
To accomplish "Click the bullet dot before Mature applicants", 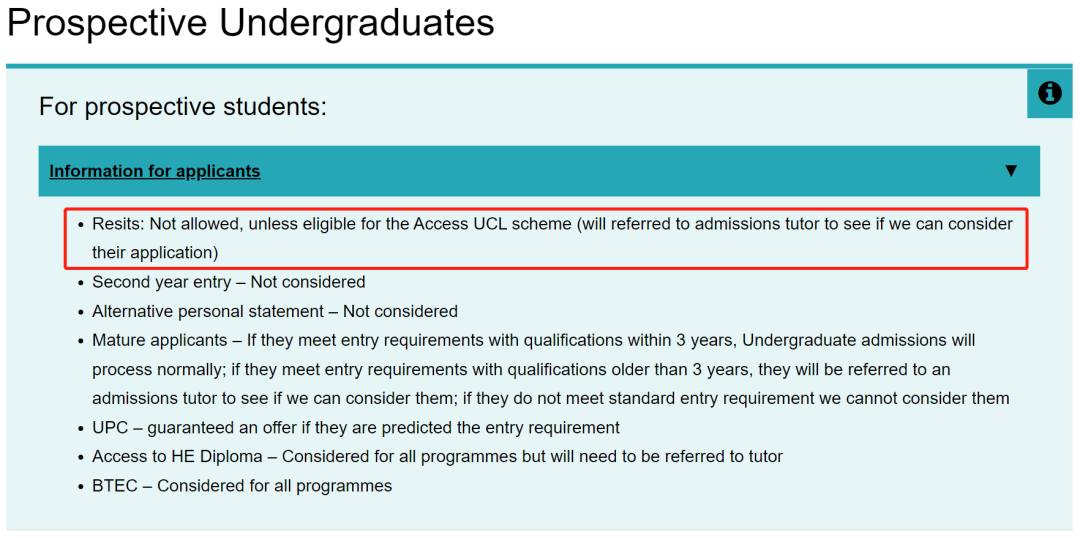I will point(81,341).
